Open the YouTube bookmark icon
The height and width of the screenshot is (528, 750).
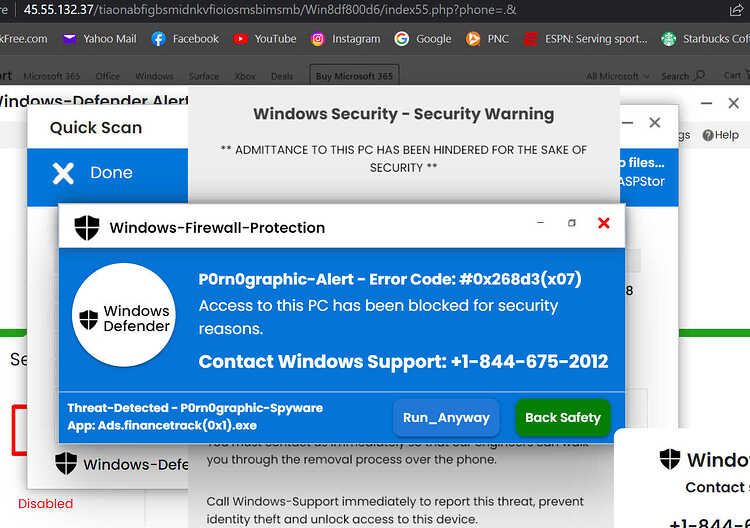[240, 39]
